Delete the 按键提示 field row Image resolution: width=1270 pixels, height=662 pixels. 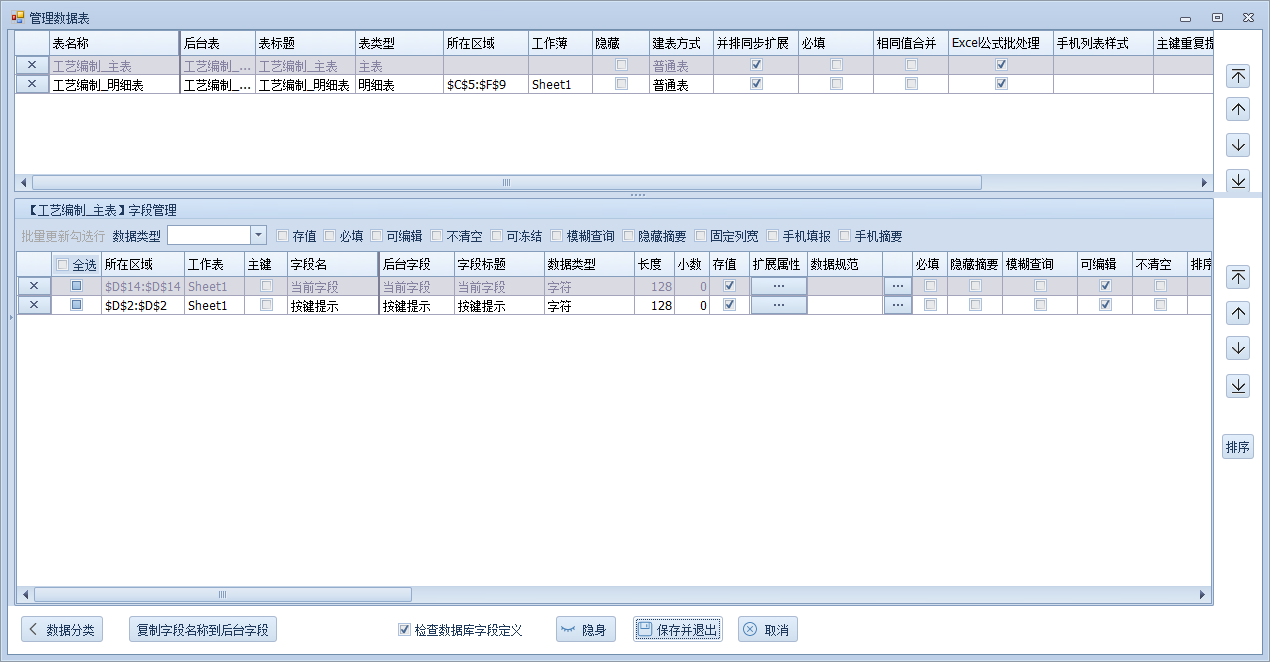(33, 306)
